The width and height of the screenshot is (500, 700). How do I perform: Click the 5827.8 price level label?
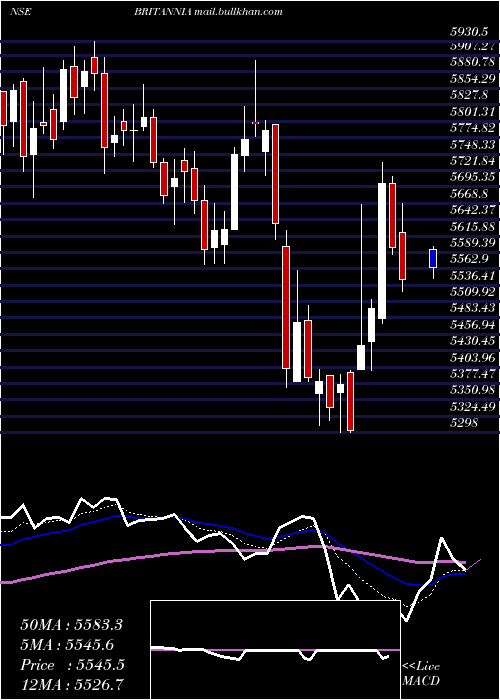click(470, 96)
